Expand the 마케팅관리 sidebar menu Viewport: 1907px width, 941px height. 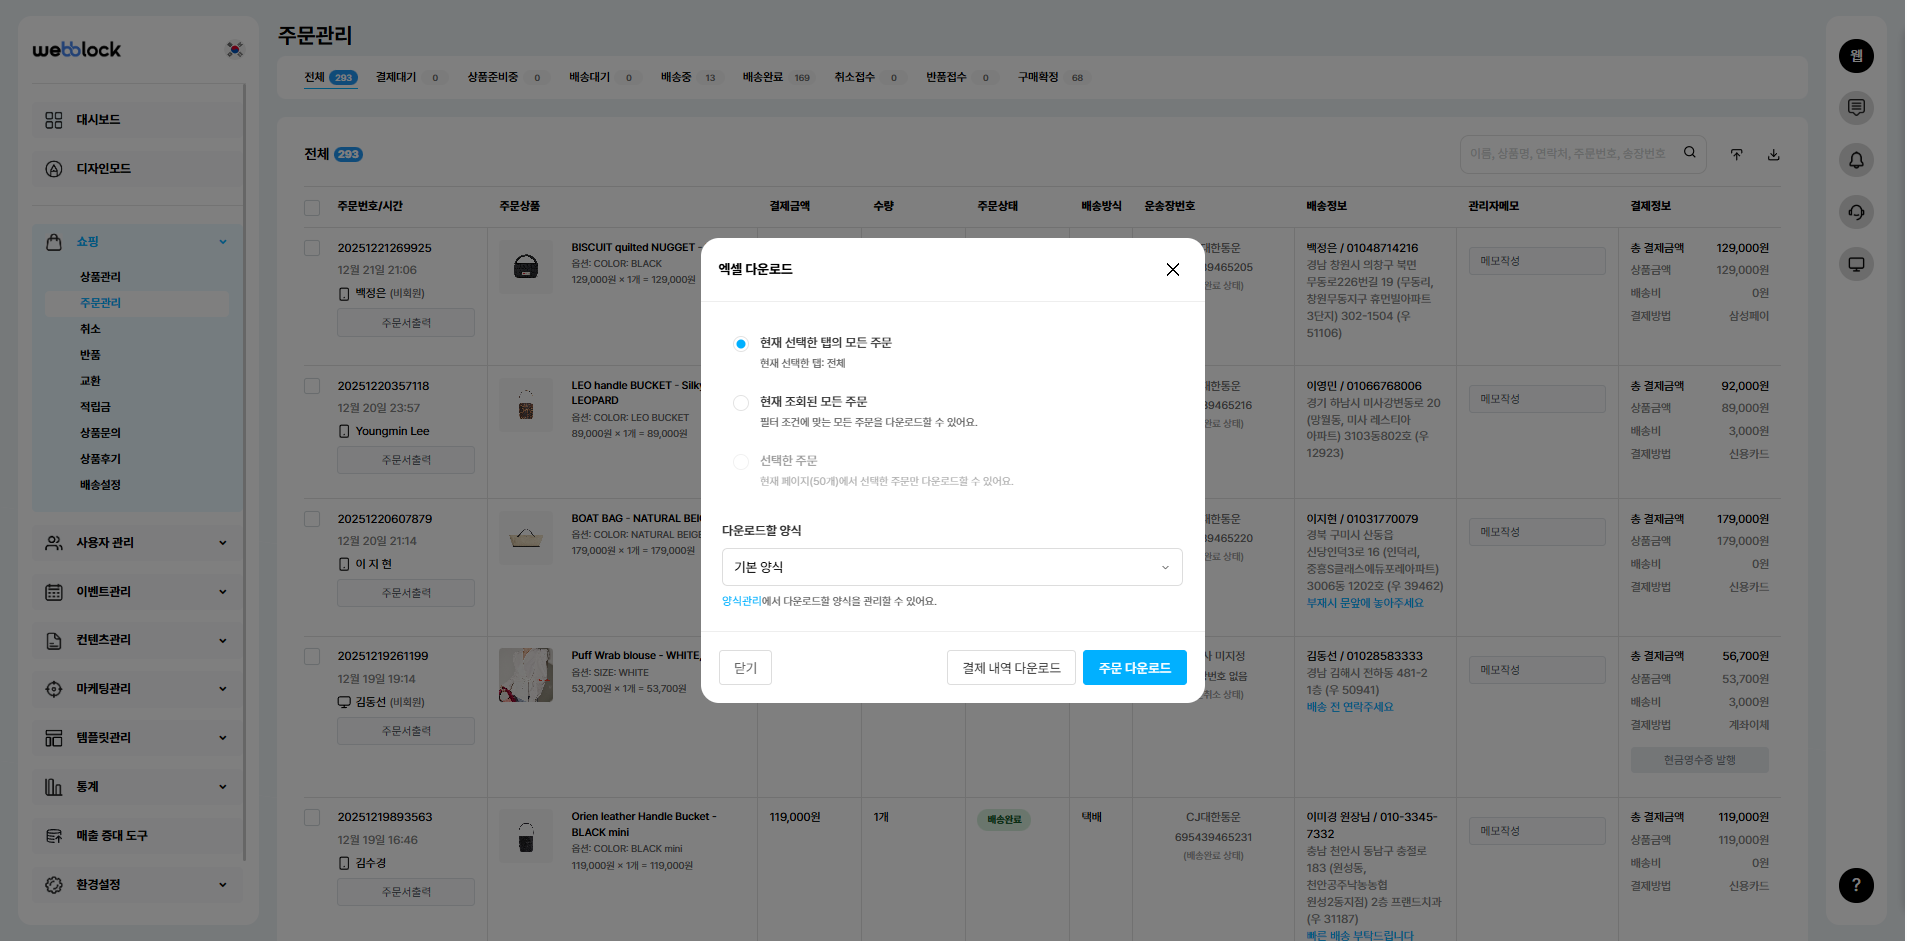pos(137,689)
